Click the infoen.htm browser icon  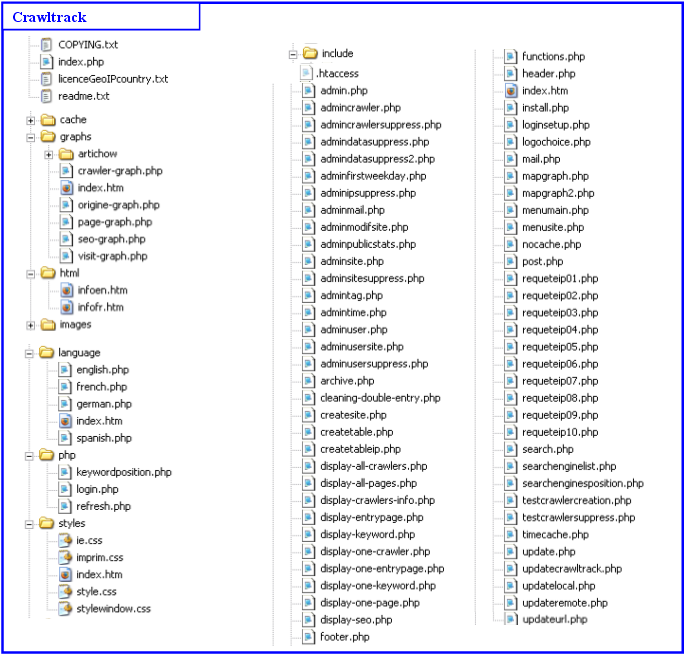tap(66, 290)
